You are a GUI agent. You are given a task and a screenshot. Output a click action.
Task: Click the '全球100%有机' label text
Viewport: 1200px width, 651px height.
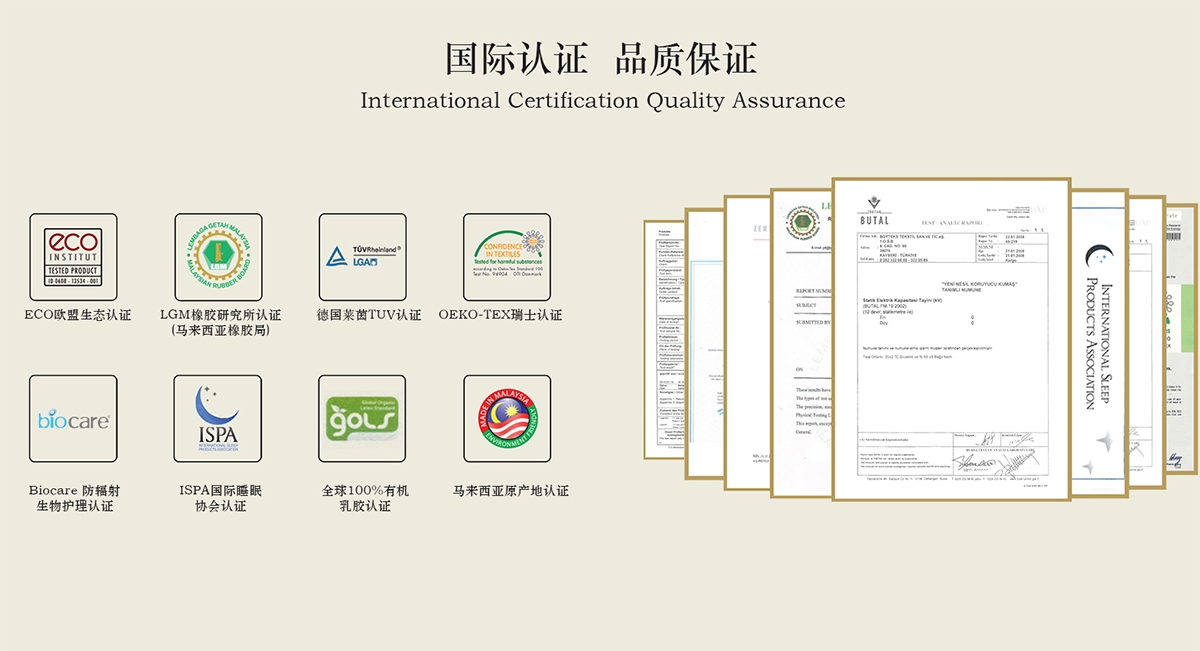(365, 491)
